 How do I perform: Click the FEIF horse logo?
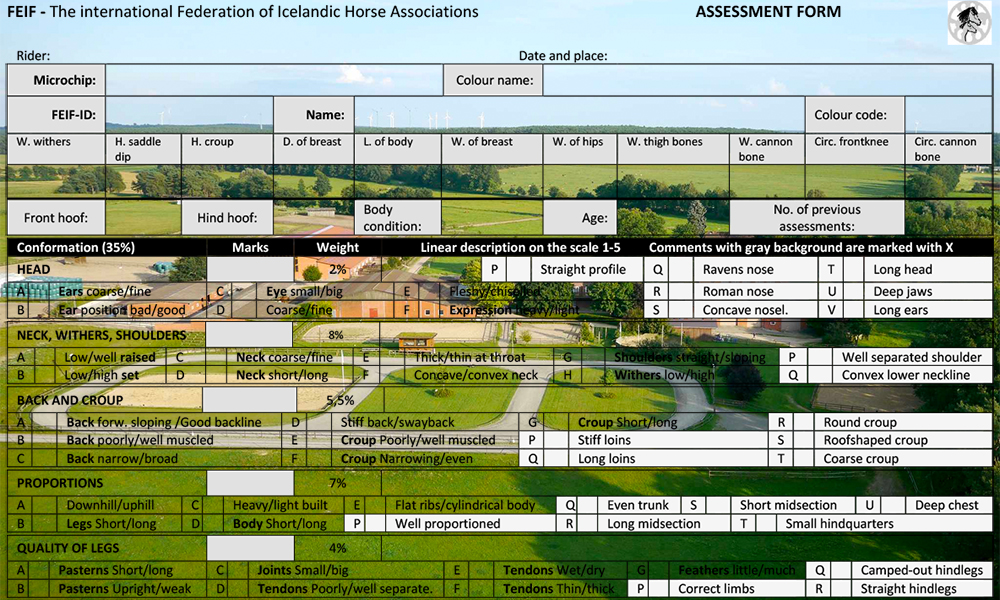[x=969, y=23]
